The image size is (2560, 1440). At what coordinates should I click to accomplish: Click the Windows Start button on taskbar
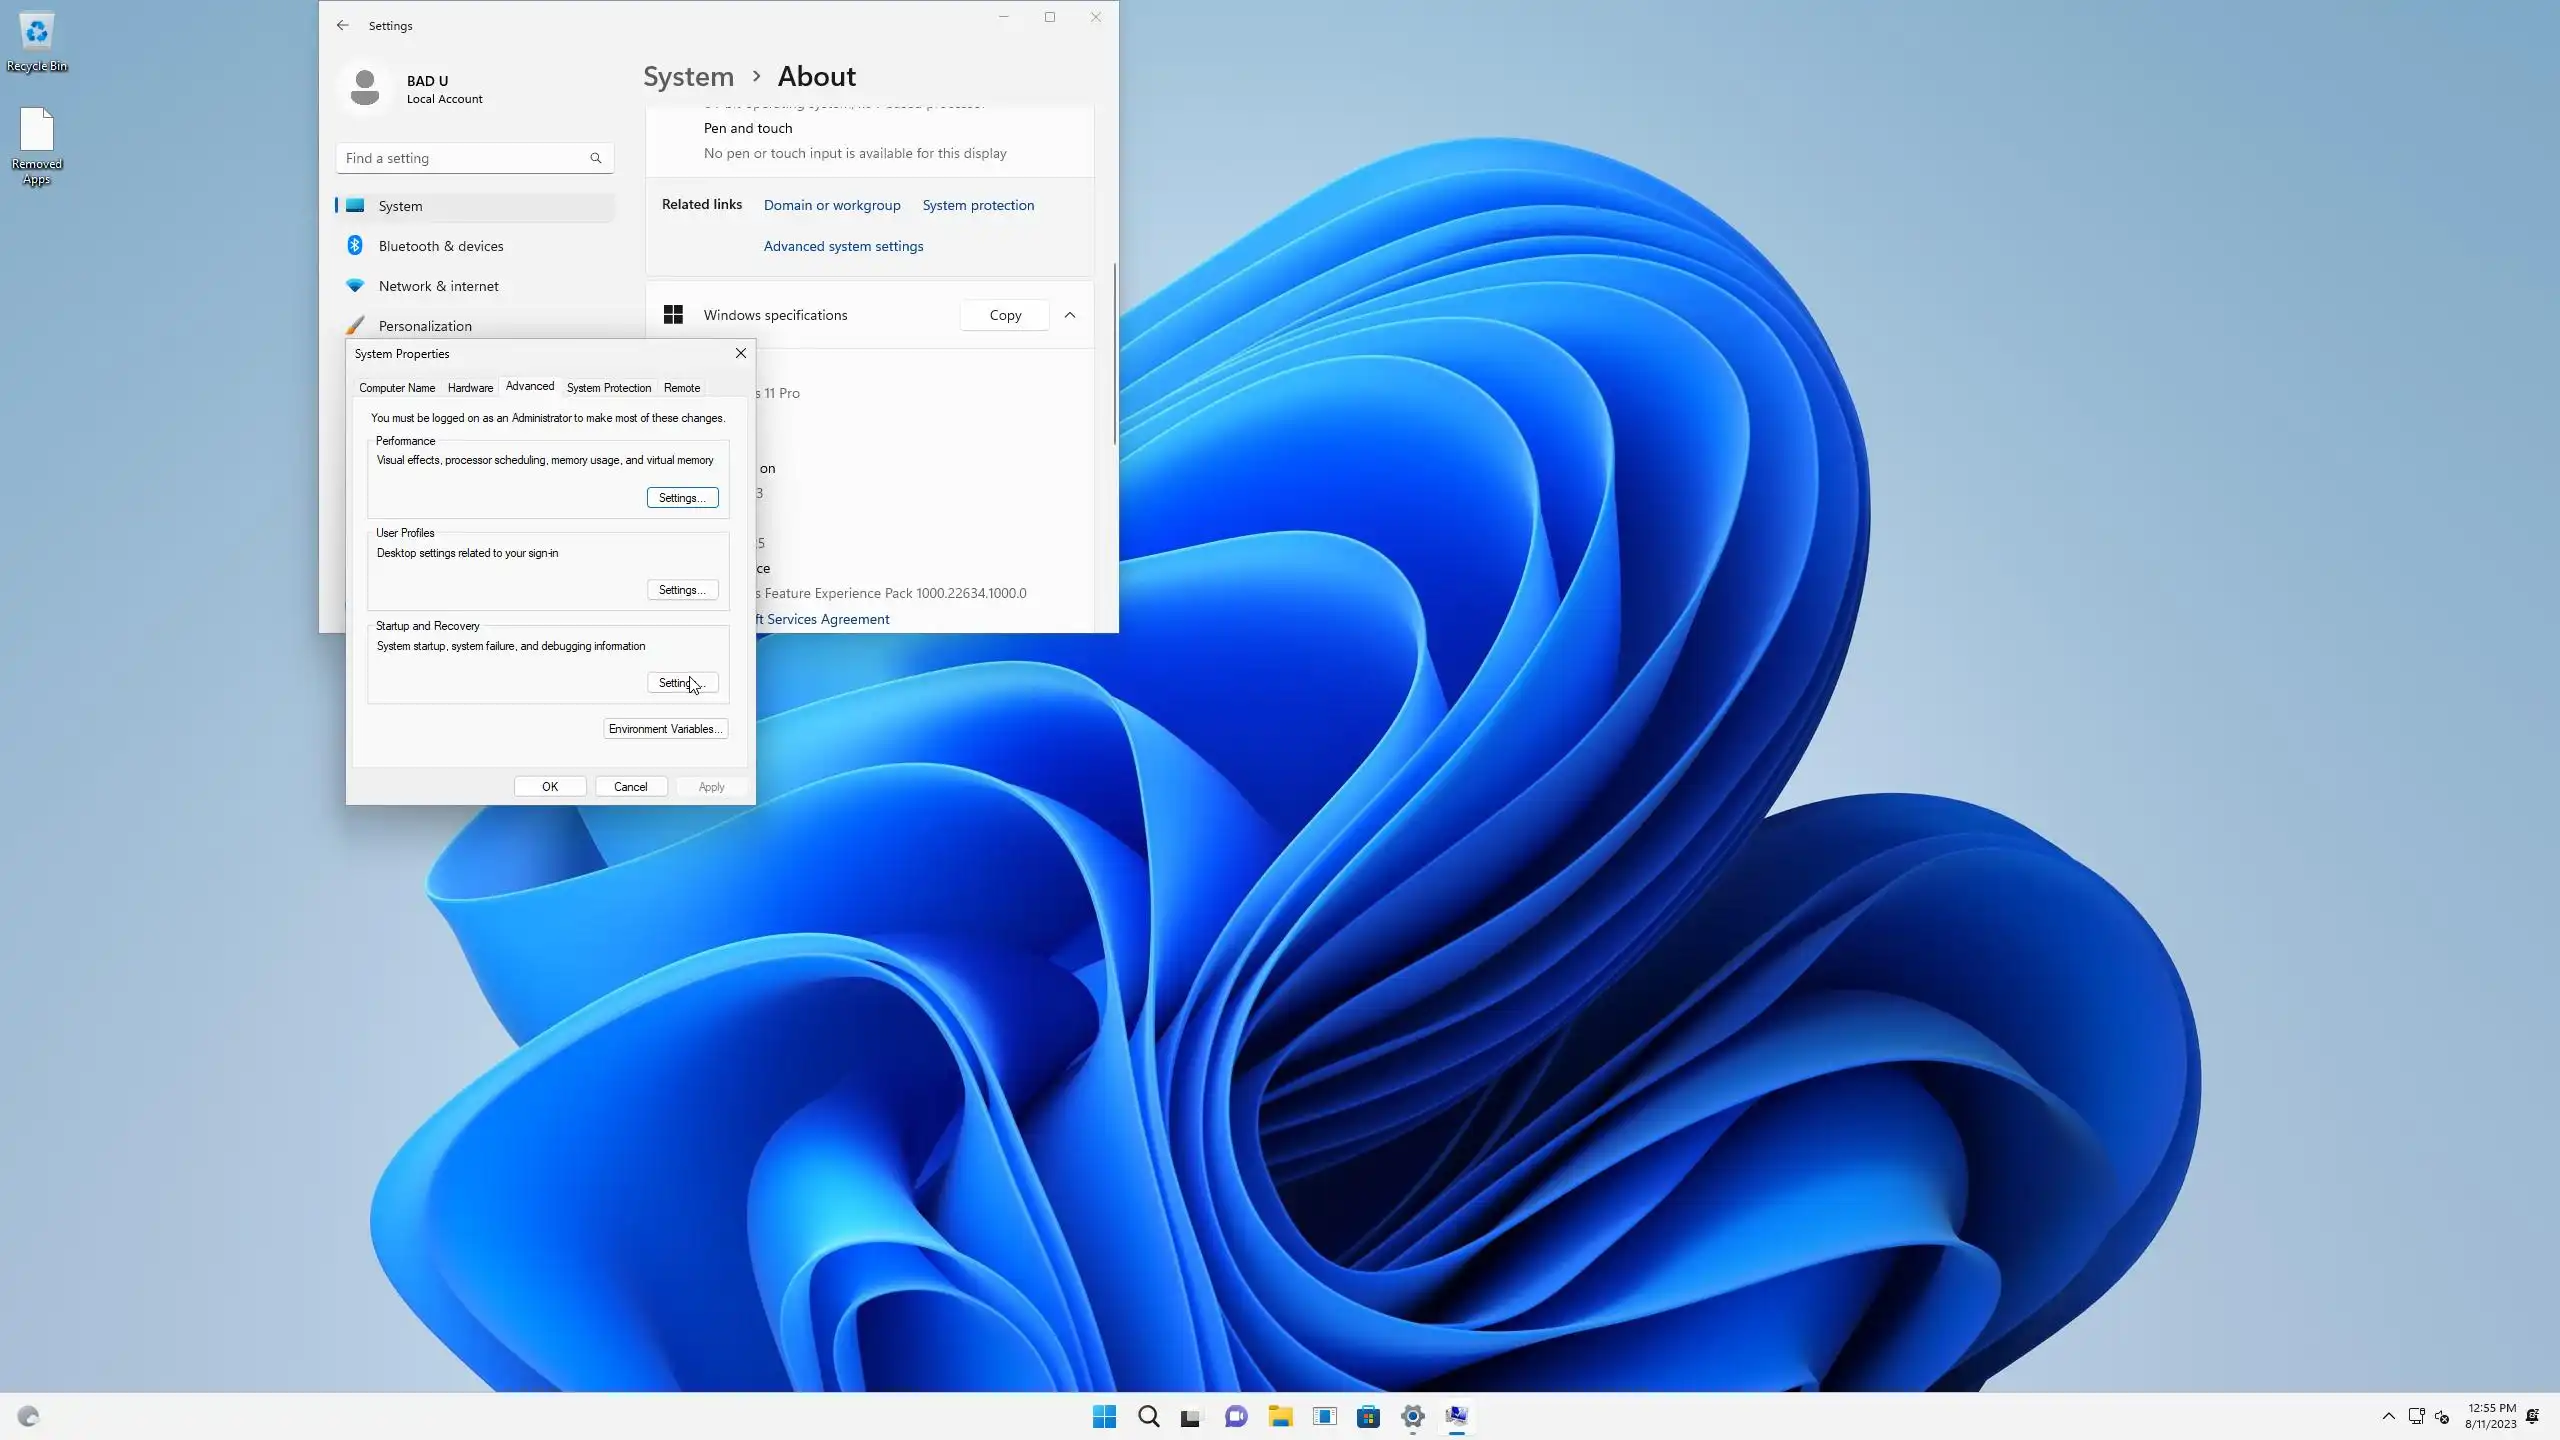[1104, 1416]
